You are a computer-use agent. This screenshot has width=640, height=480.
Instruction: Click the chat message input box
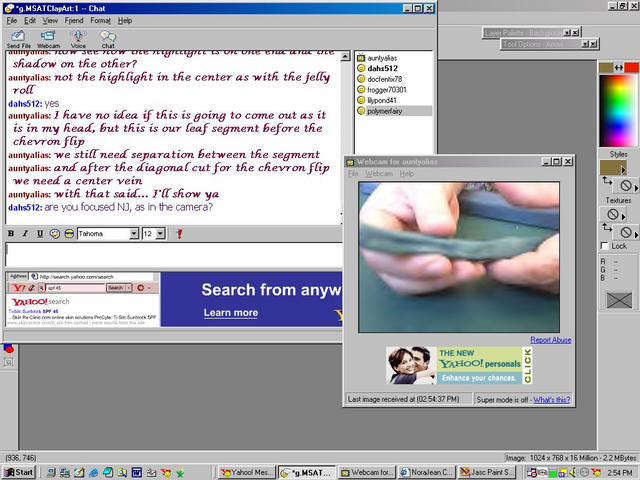173,255
